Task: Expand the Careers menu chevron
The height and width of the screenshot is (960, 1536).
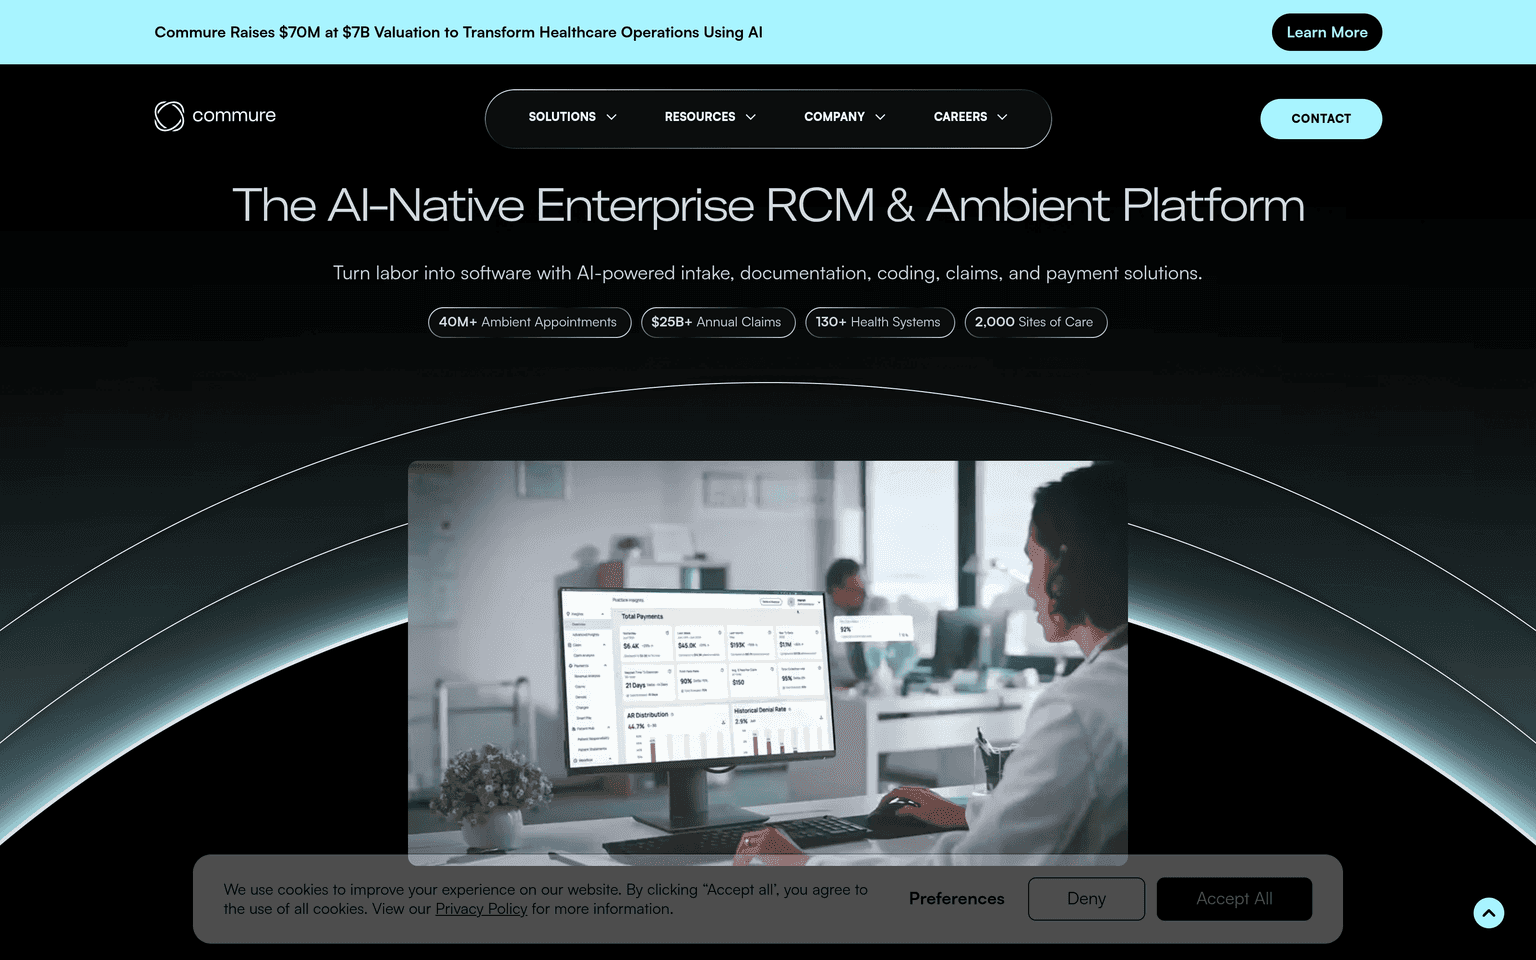Action: (x=1003, y=117)
